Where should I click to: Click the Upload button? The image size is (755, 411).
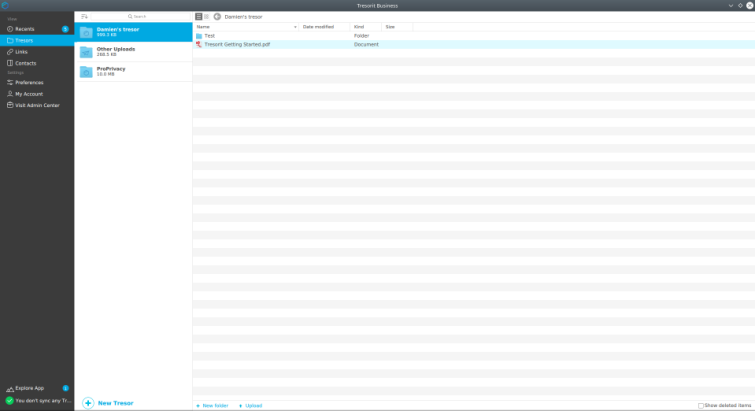point(250,406)
